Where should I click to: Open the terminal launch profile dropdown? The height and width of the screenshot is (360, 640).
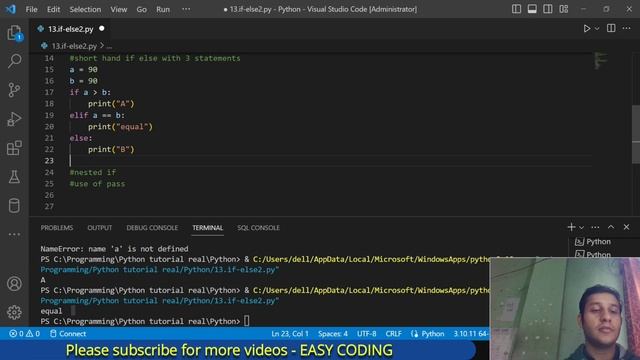click(x=582, y=227)
